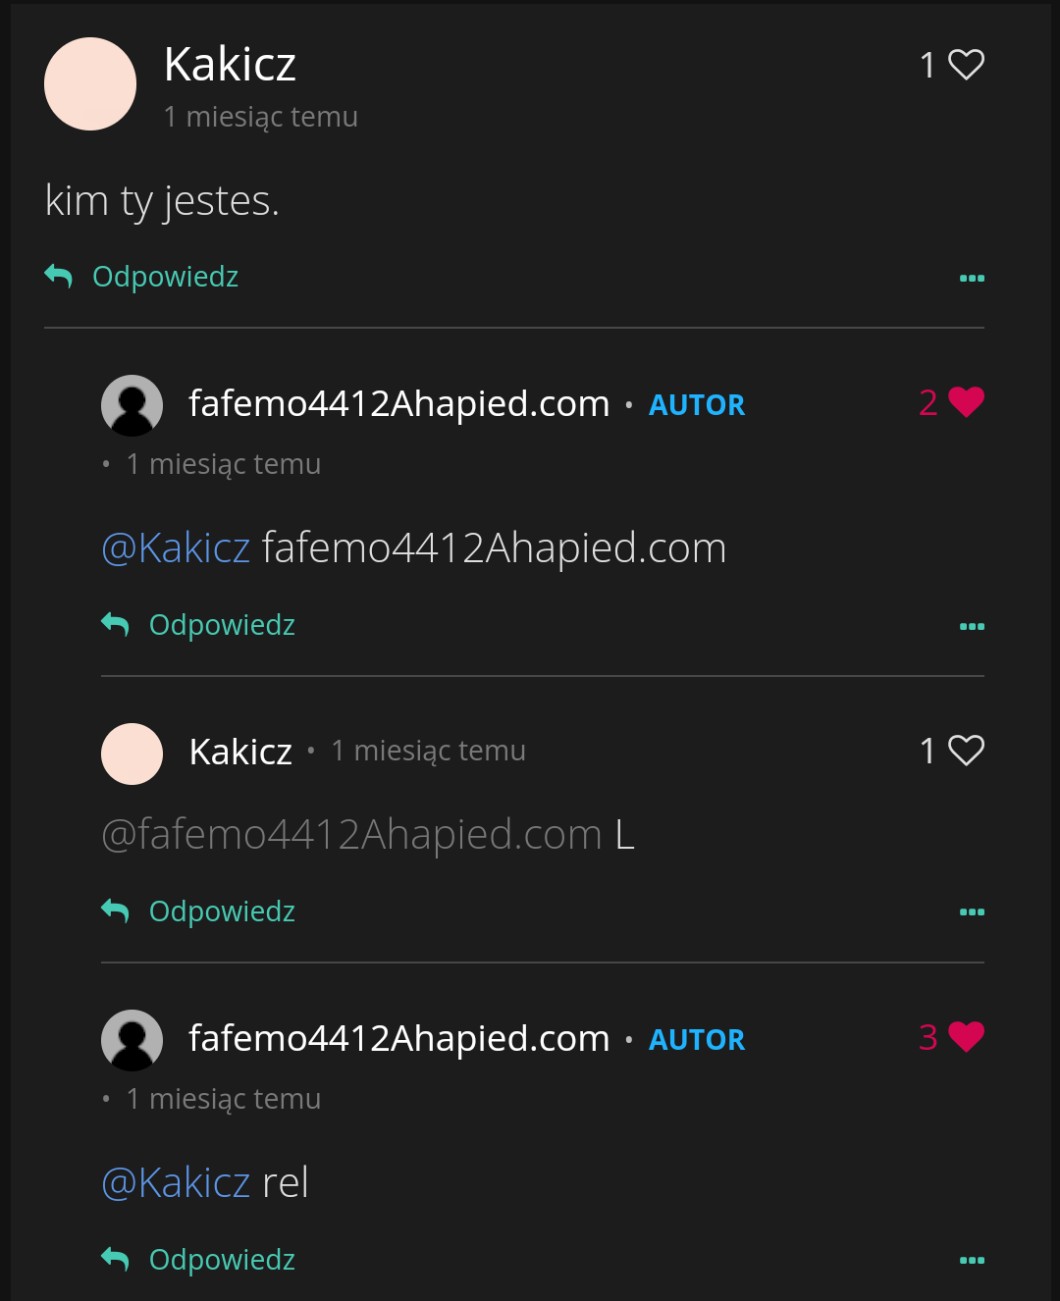Open the @fafemo4412Ahapied.com mention in Kakicz's reply

coord(351,835)
